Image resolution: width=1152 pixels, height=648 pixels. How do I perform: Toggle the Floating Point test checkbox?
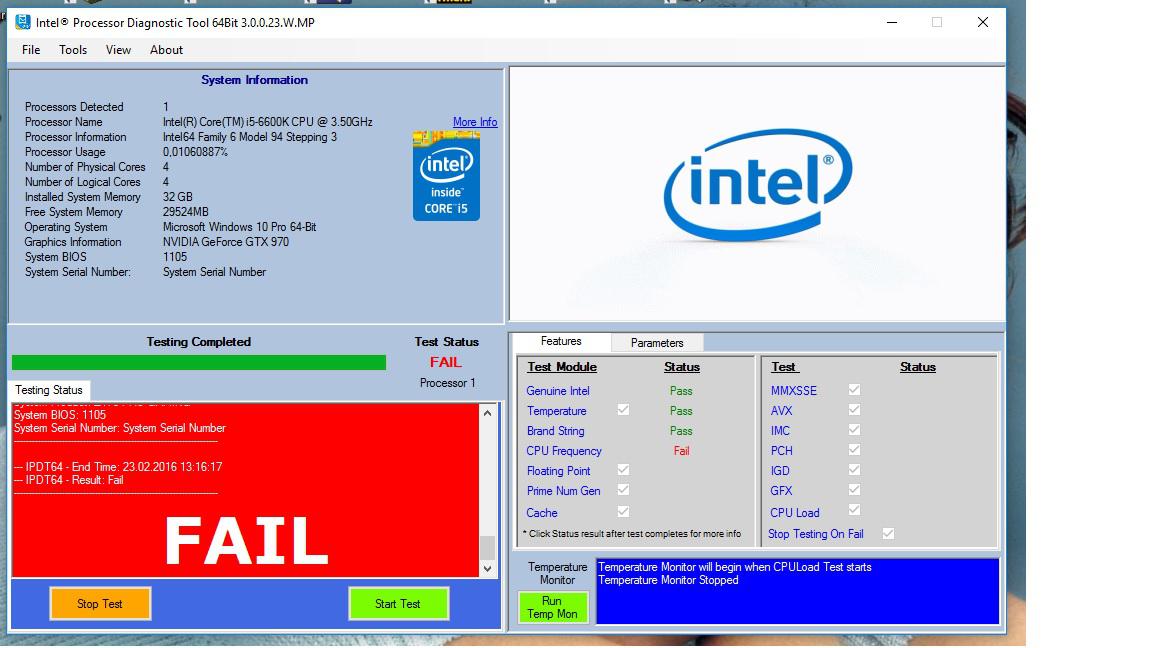623,469
